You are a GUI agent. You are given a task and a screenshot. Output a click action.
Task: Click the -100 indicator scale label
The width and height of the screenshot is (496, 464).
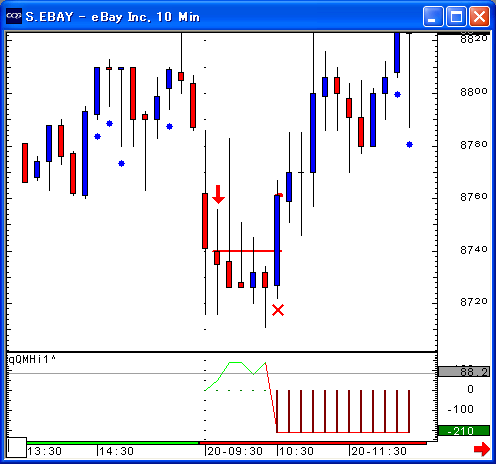click(x=461, y=409)
